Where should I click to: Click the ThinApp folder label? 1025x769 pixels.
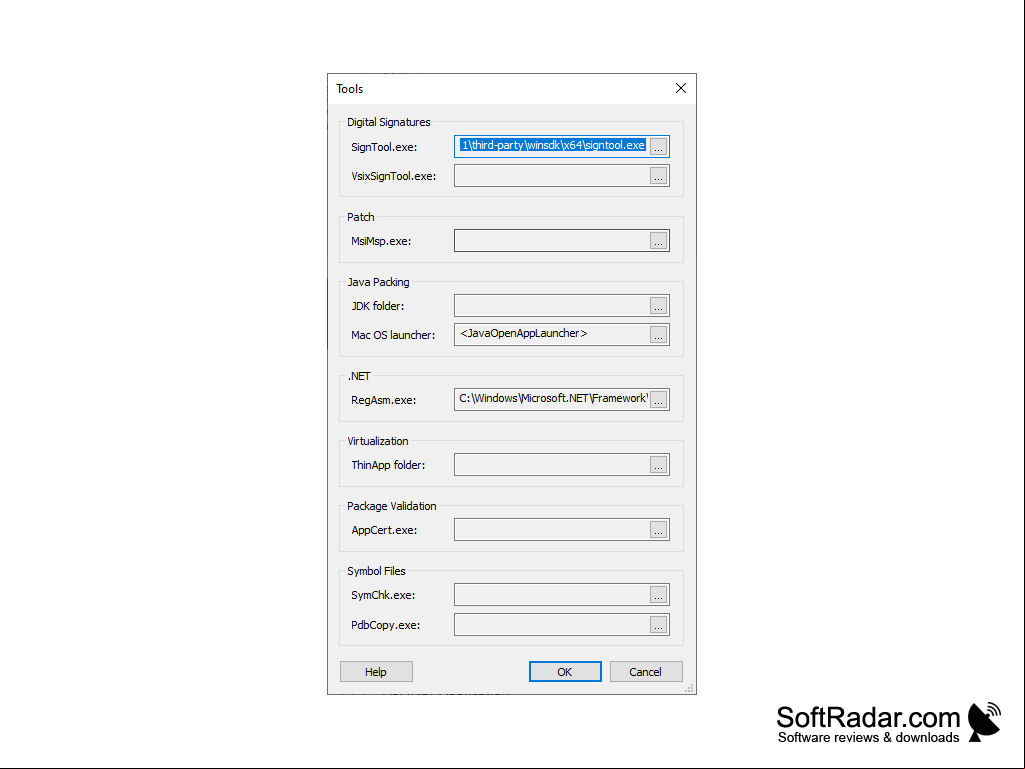tap(388, 465)
